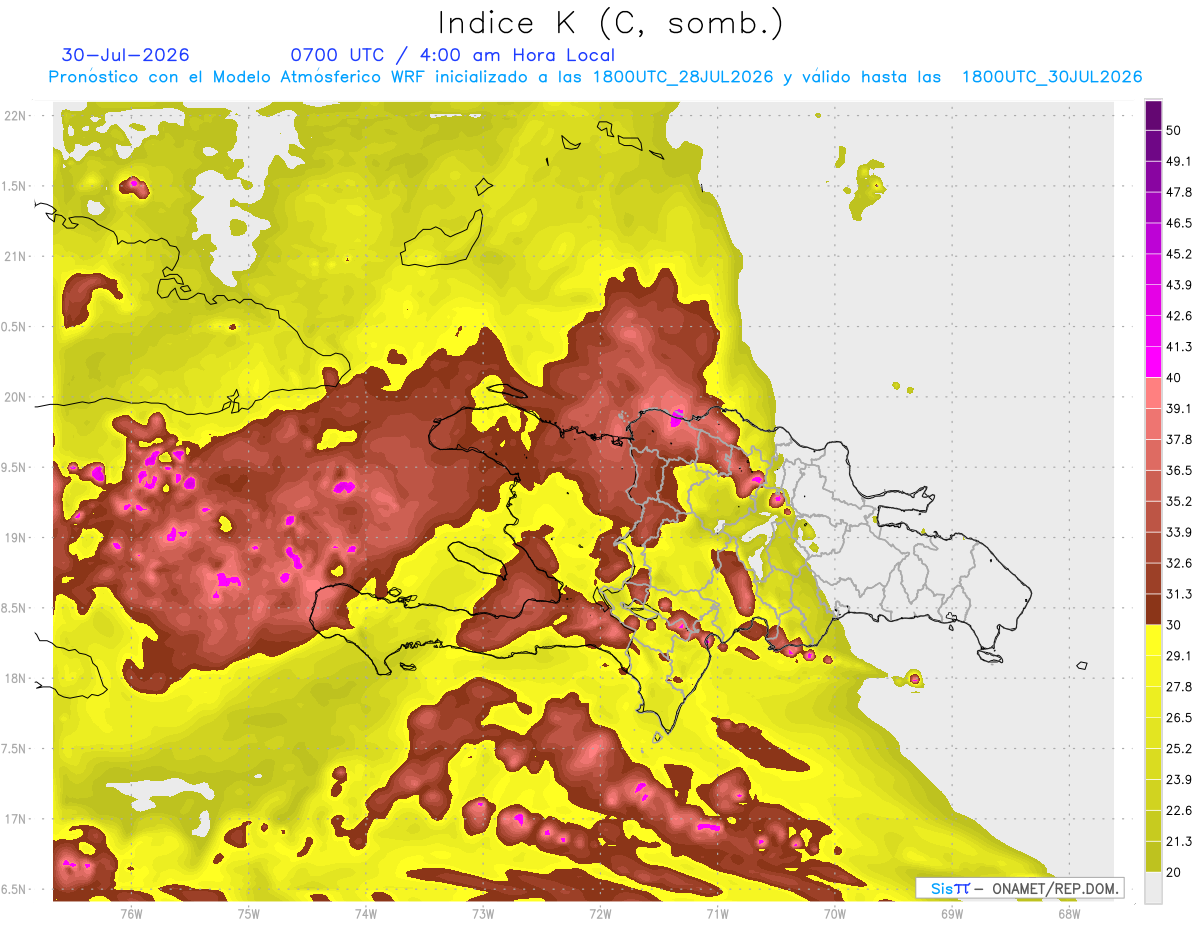Pick the gray legend swatch below 20

(x=1153, y=888)
